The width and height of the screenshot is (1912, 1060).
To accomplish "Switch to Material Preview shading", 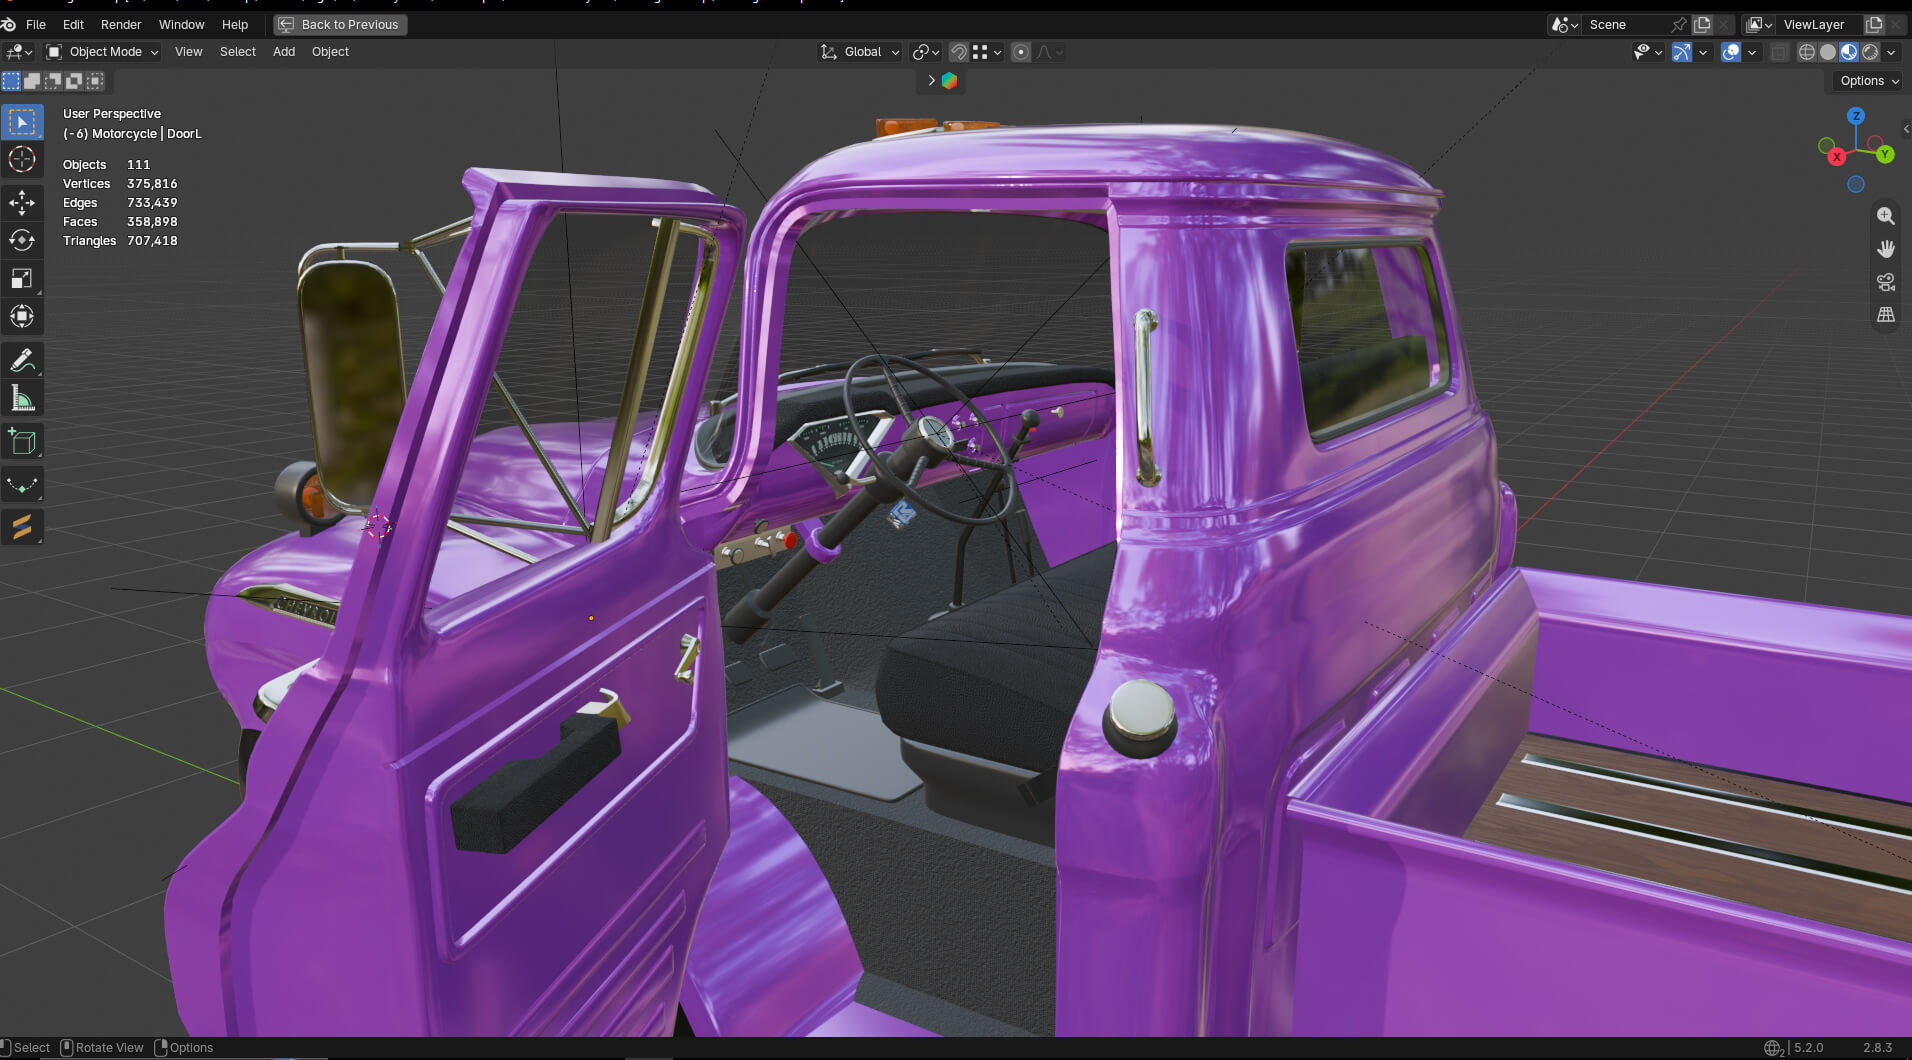I will point(1849,52).
